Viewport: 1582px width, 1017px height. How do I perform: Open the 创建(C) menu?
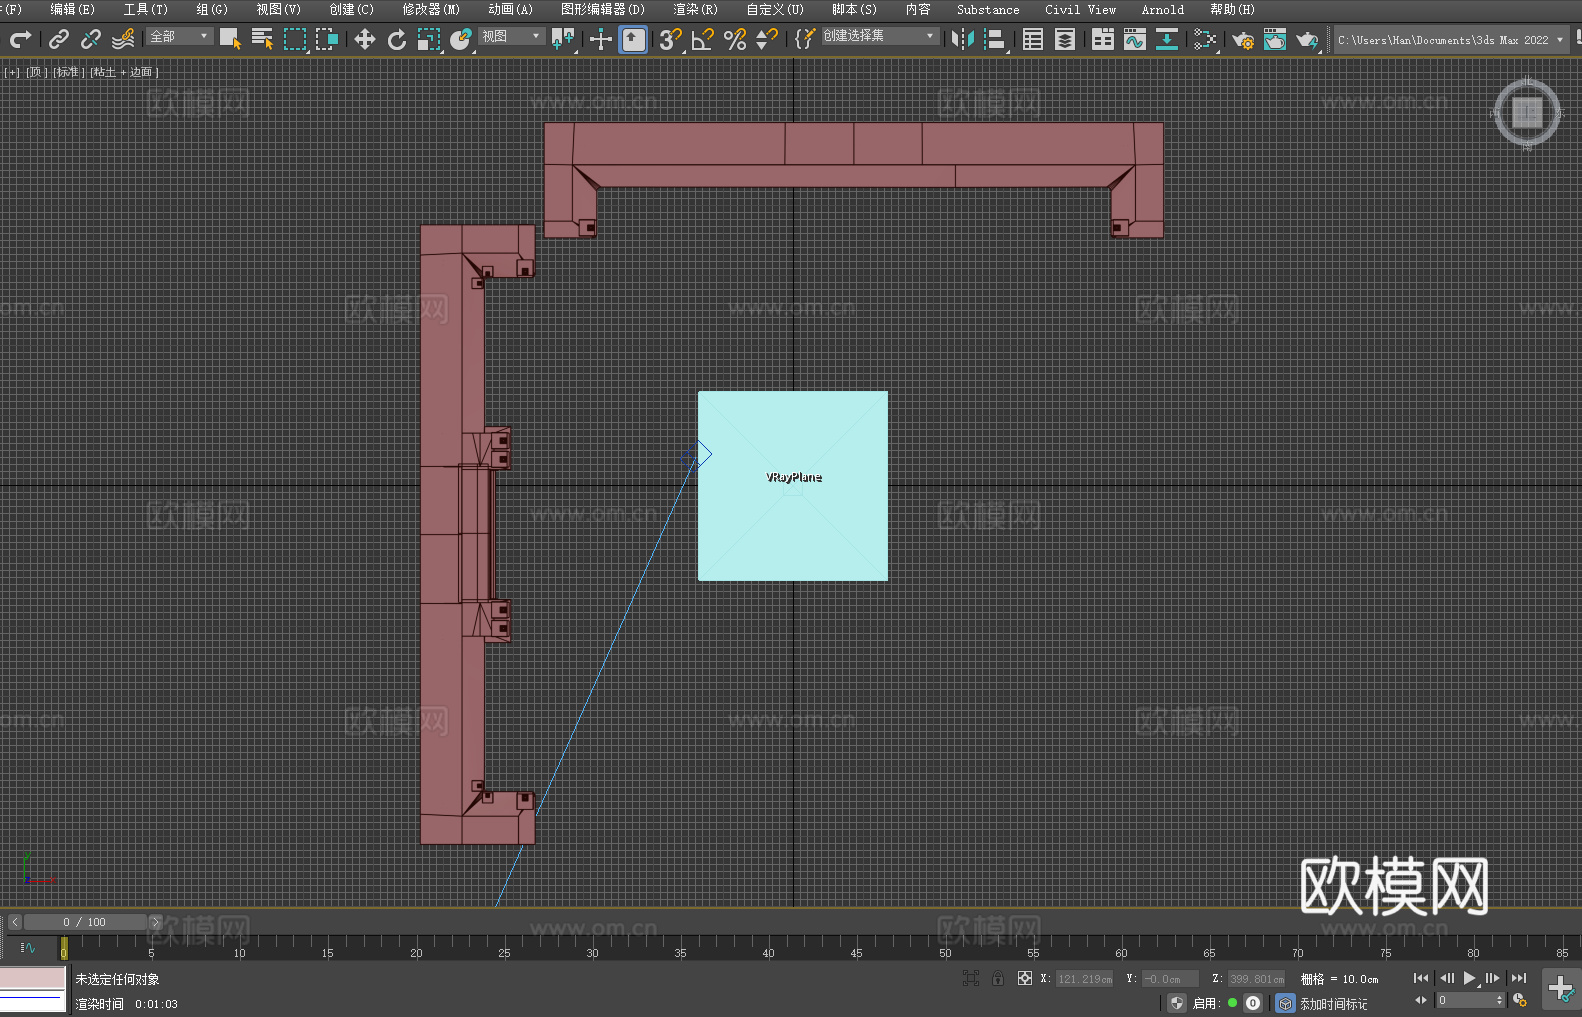point(351,9)
